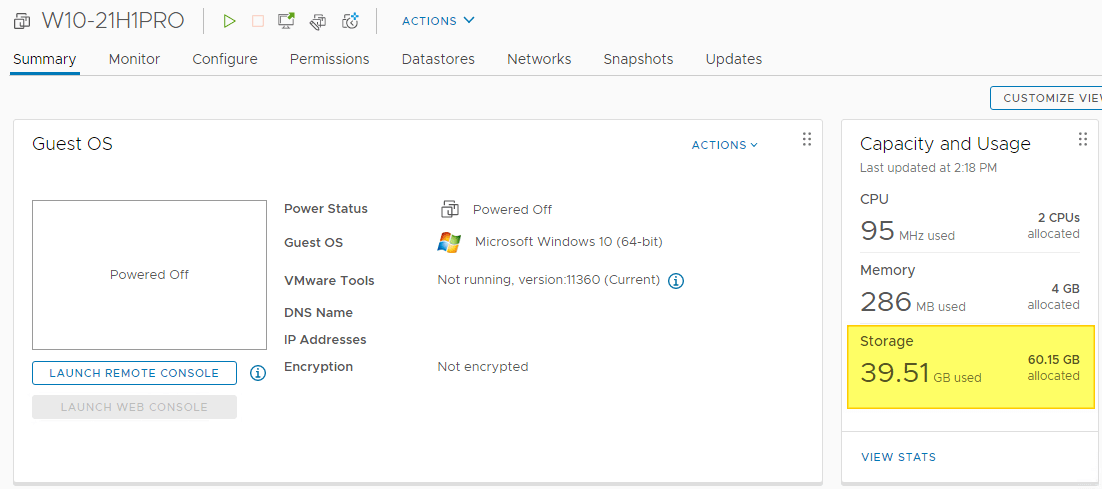This screenshot has height=489, width=1102.
Task: Click the Powered Off console thumbnail
Action: 149,274
